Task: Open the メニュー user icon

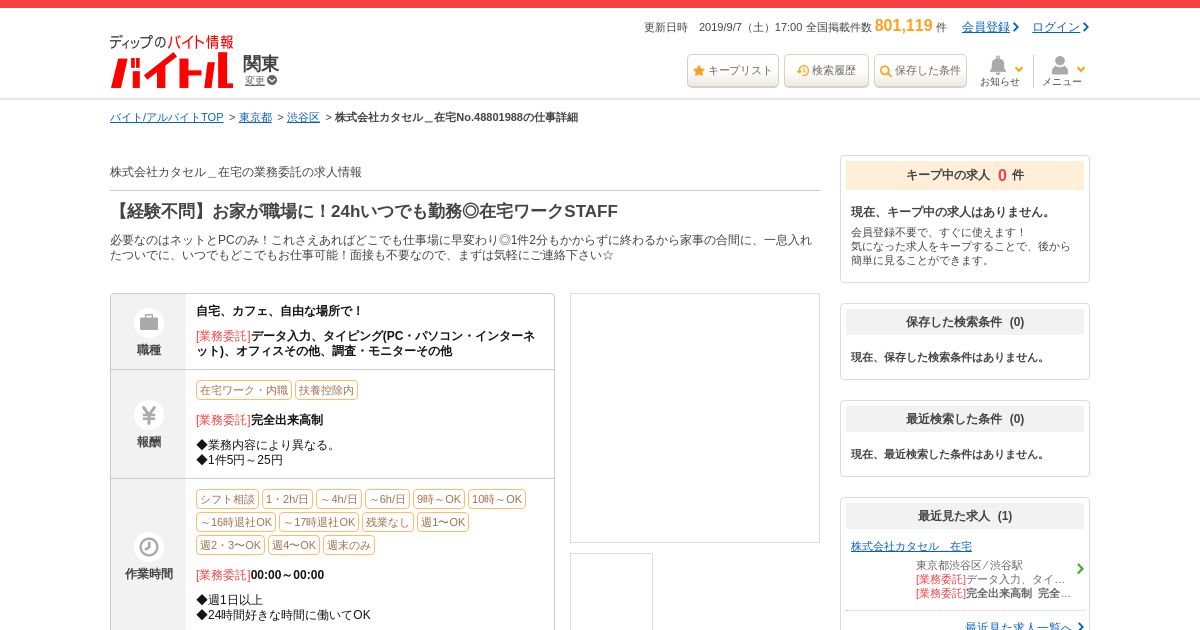Action: [1062, 70]
